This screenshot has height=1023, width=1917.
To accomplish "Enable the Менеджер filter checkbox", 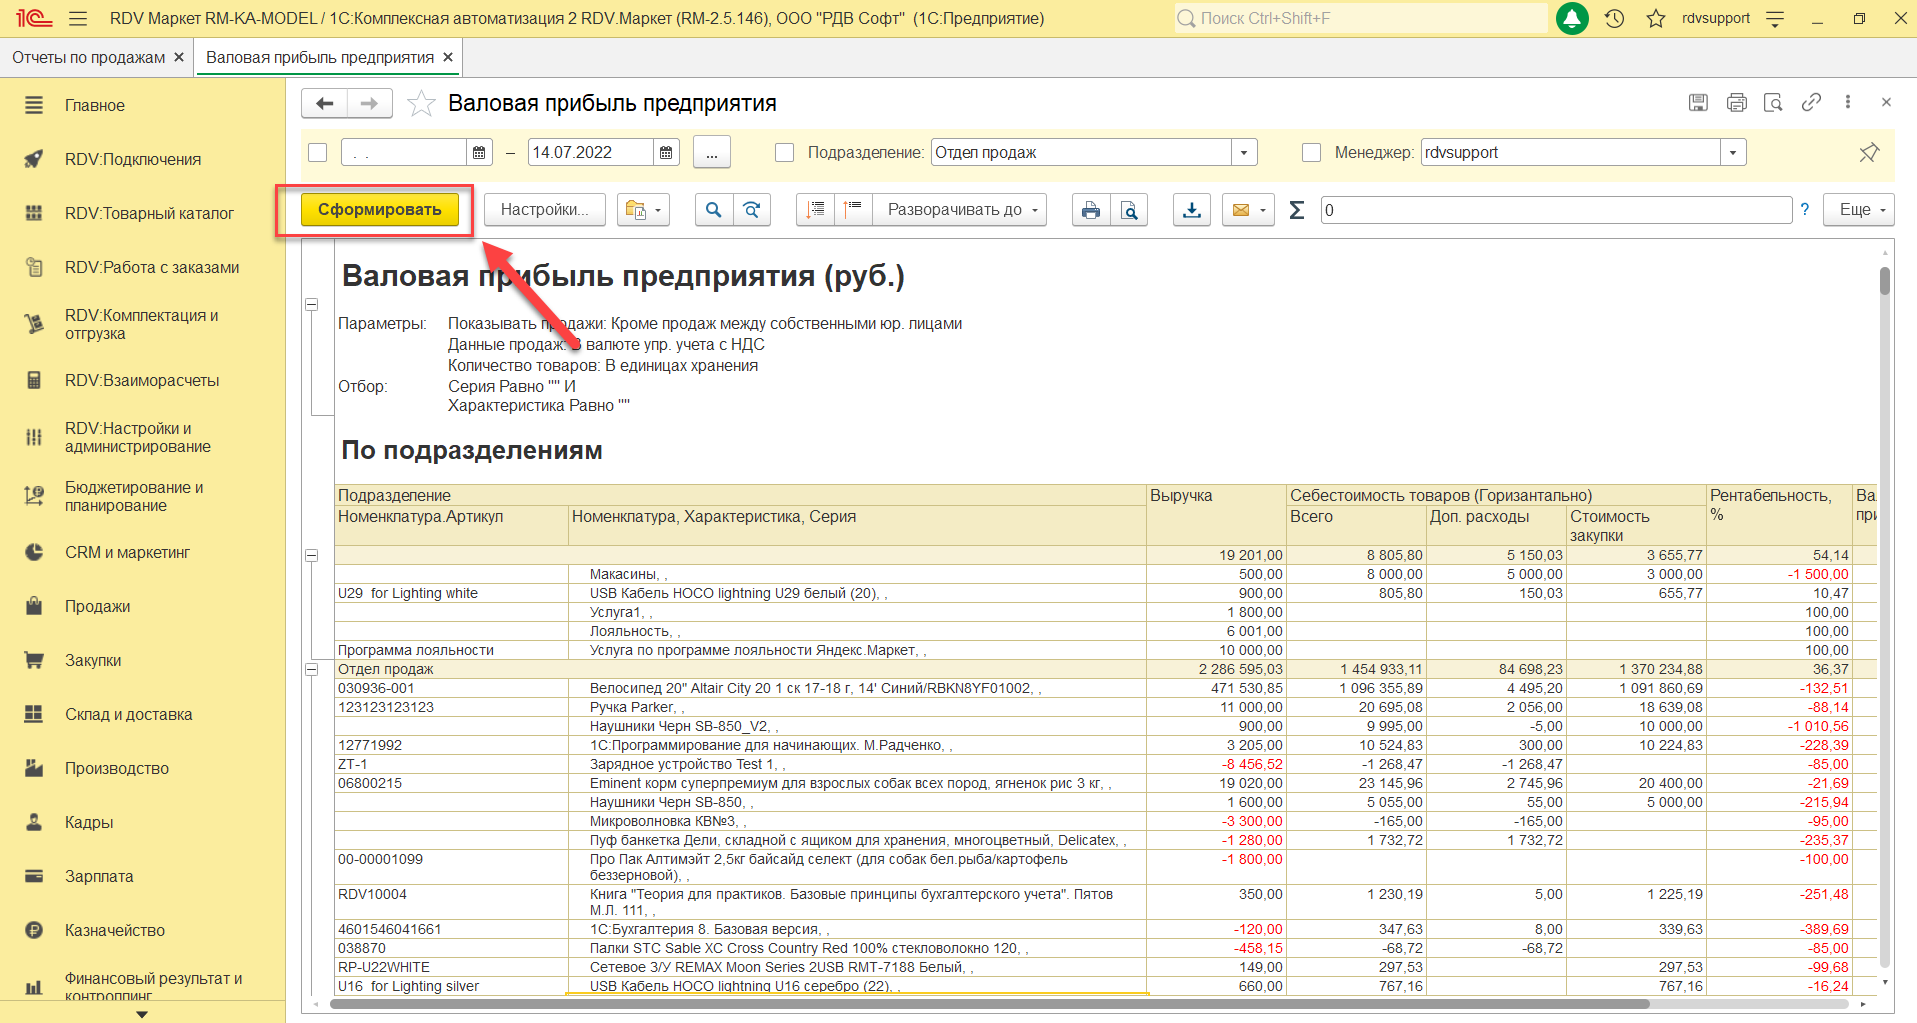I will [1312, 153].
